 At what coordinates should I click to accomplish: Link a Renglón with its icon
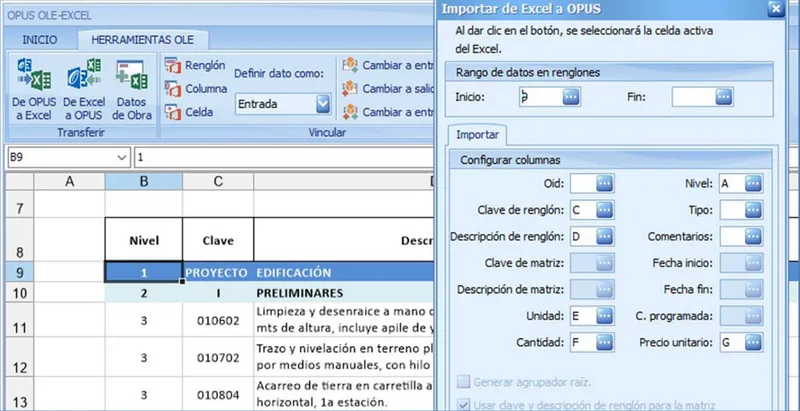coord(173,66)
